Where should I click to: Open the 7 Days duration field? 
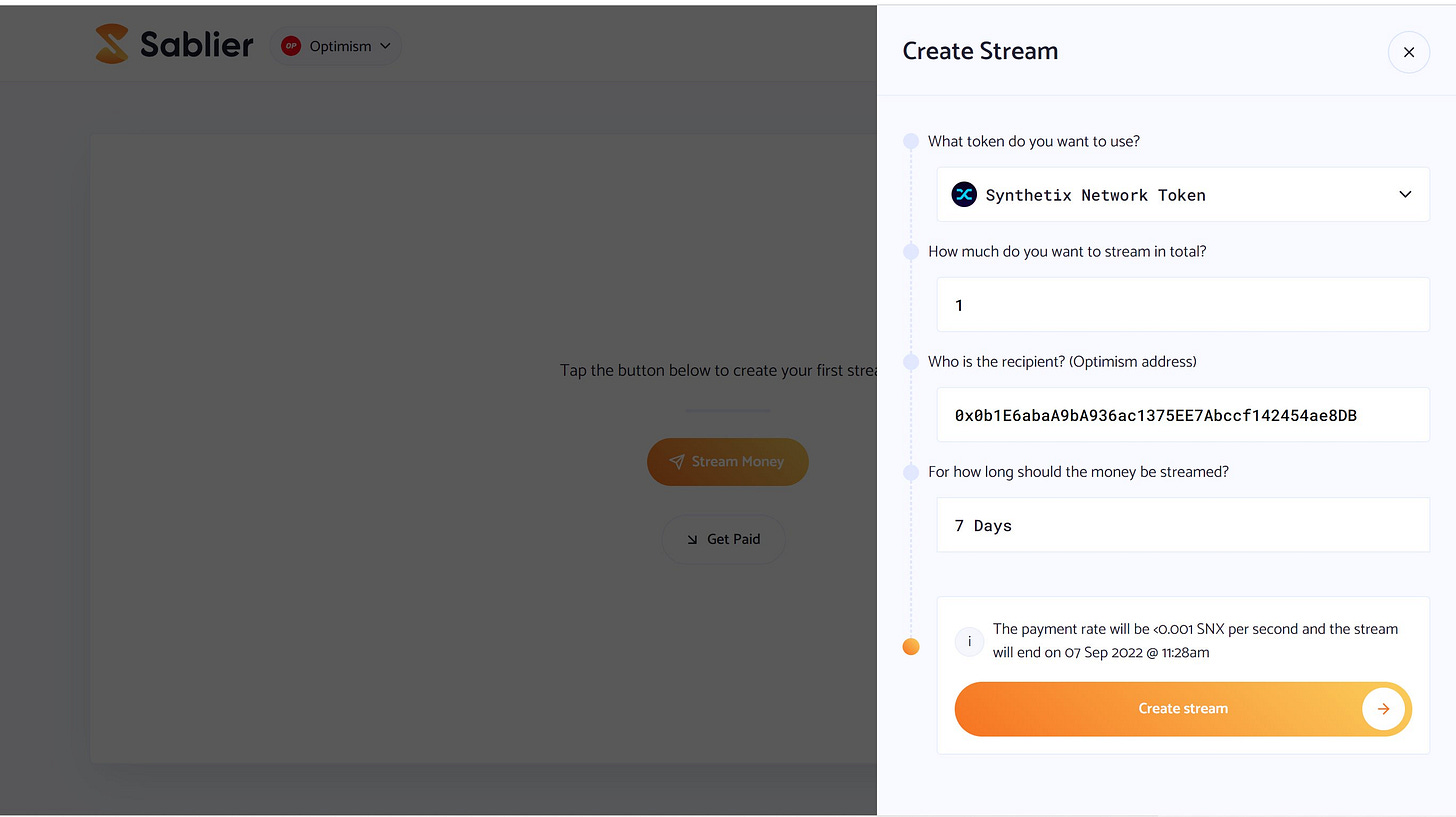1183,525
